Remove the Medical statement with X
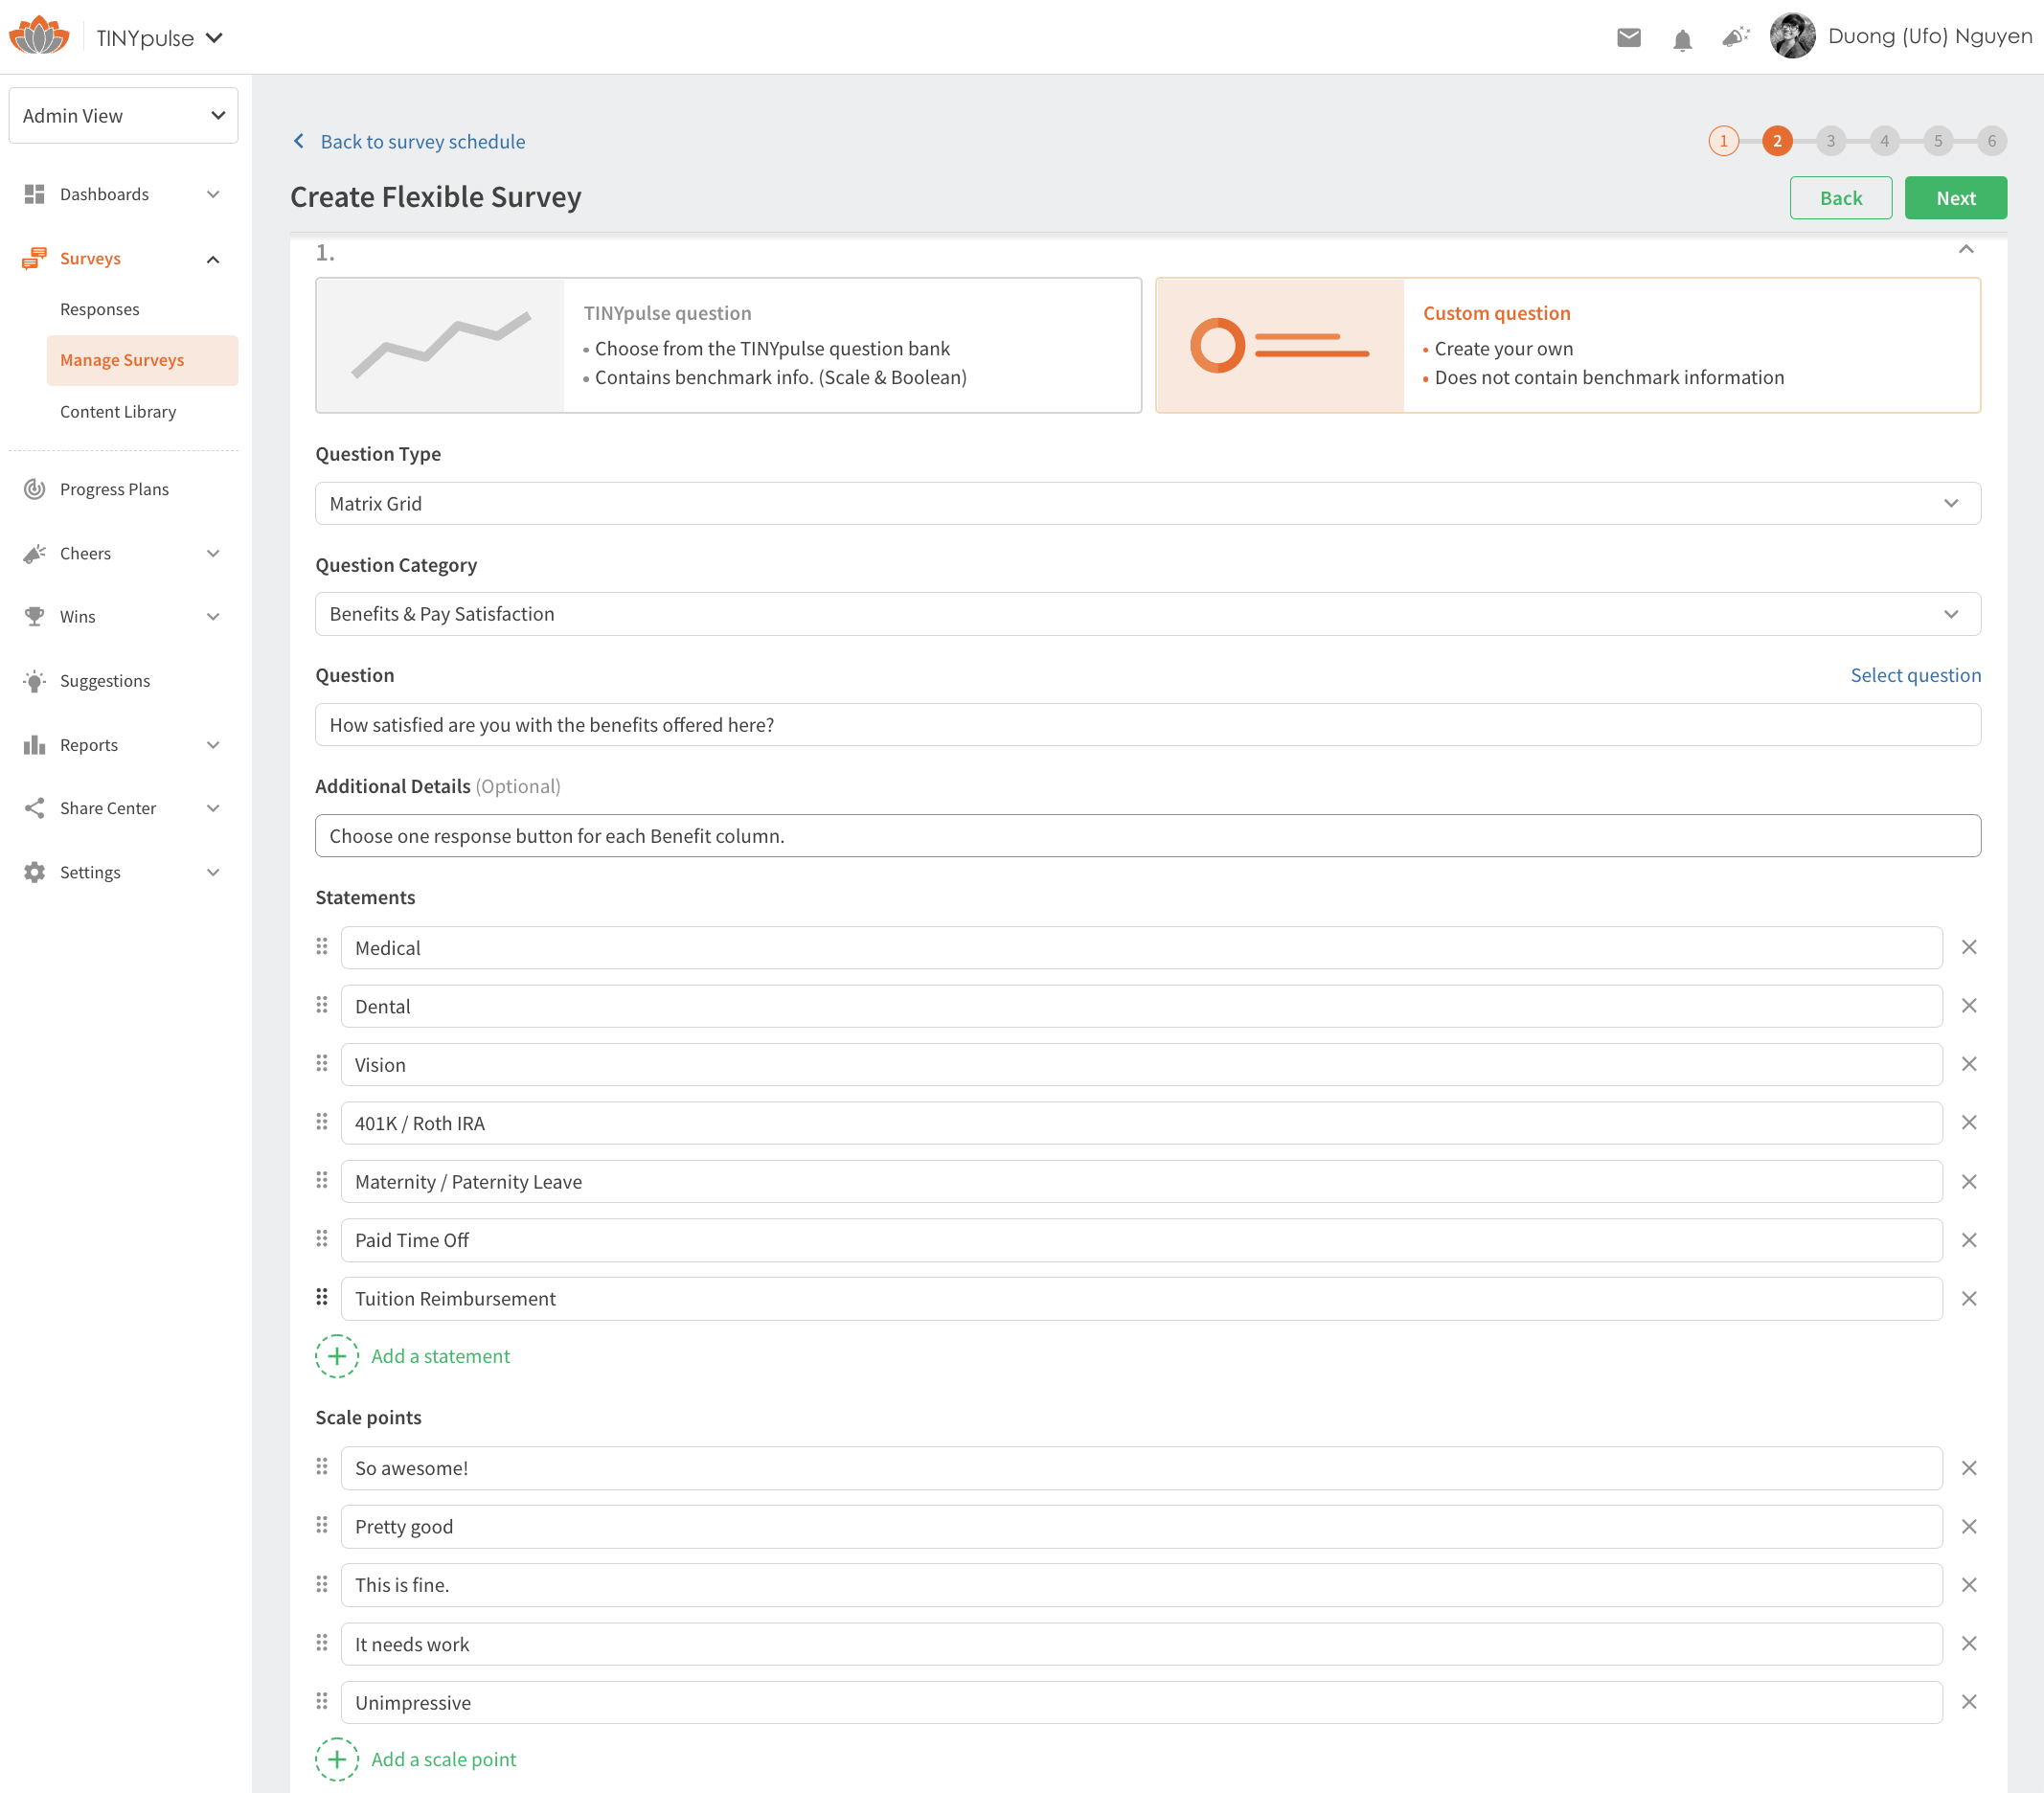This screenshot has width=2044, height=1793. (1968, 947)
